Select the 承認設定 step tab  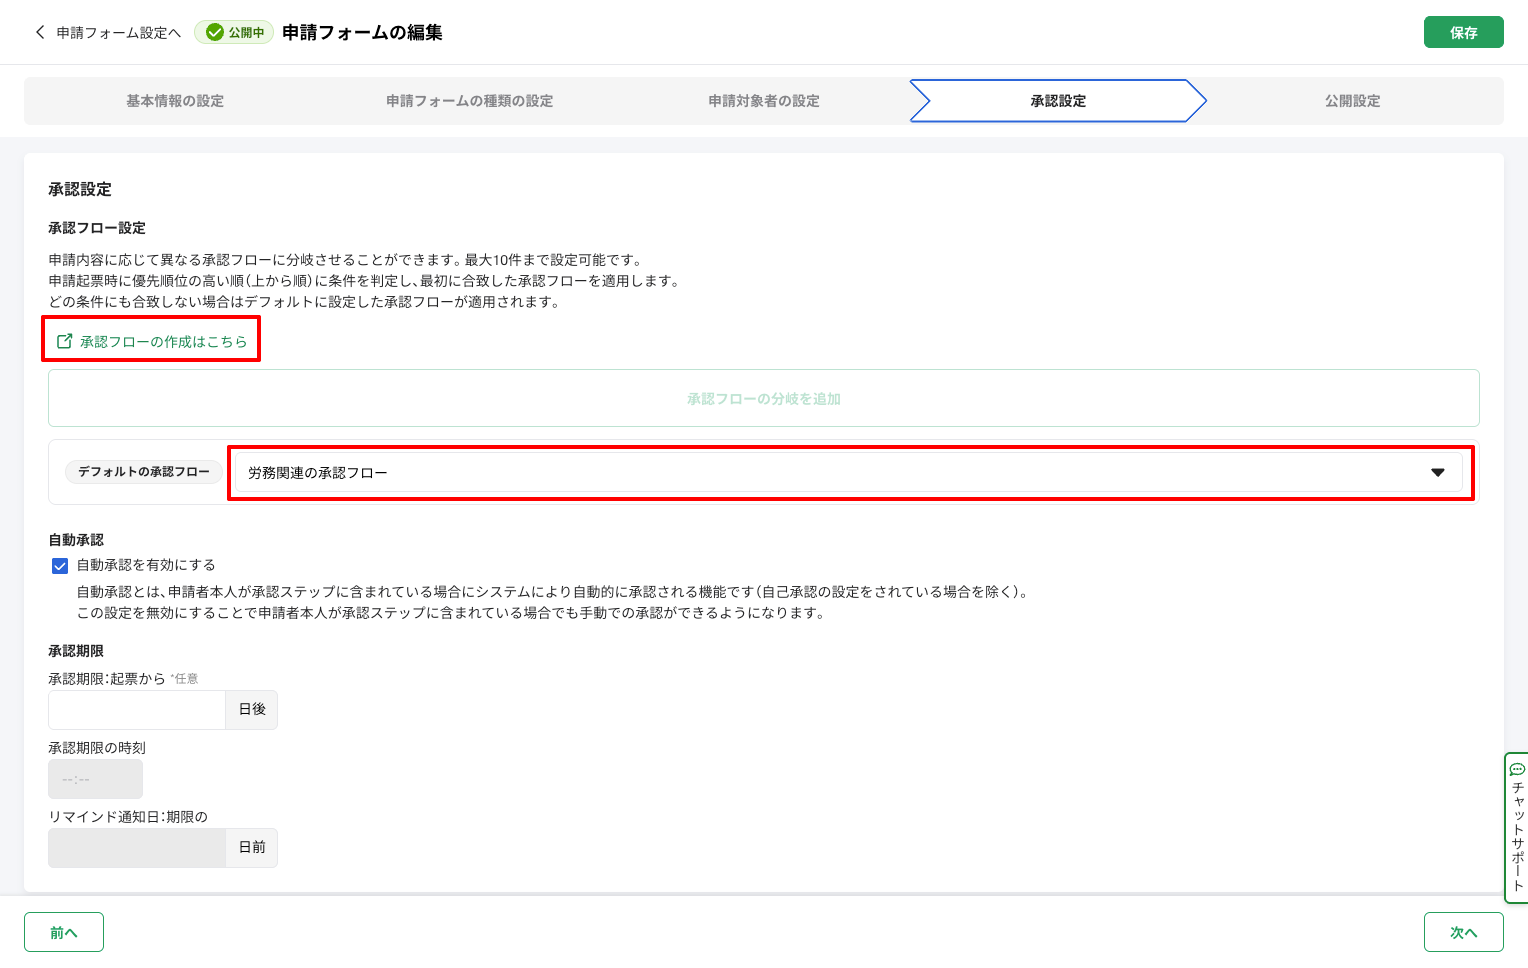point(1058,101)
